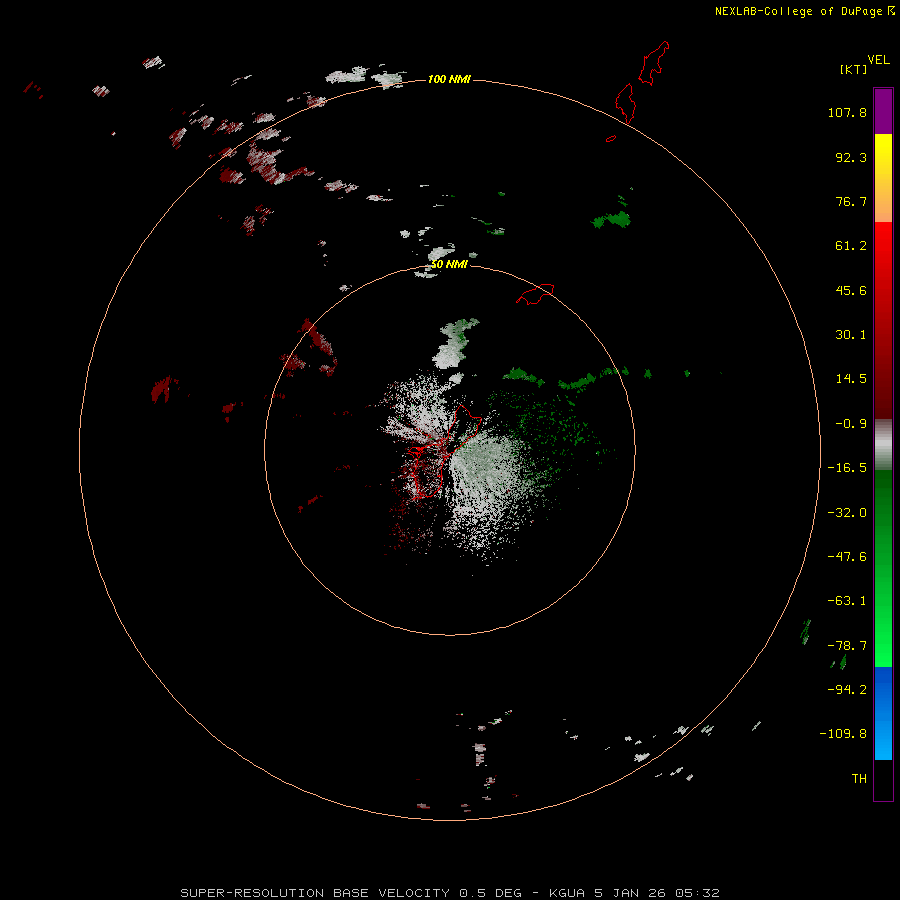Click the small island outline on the 50 NMI ring

pos(536,294)
